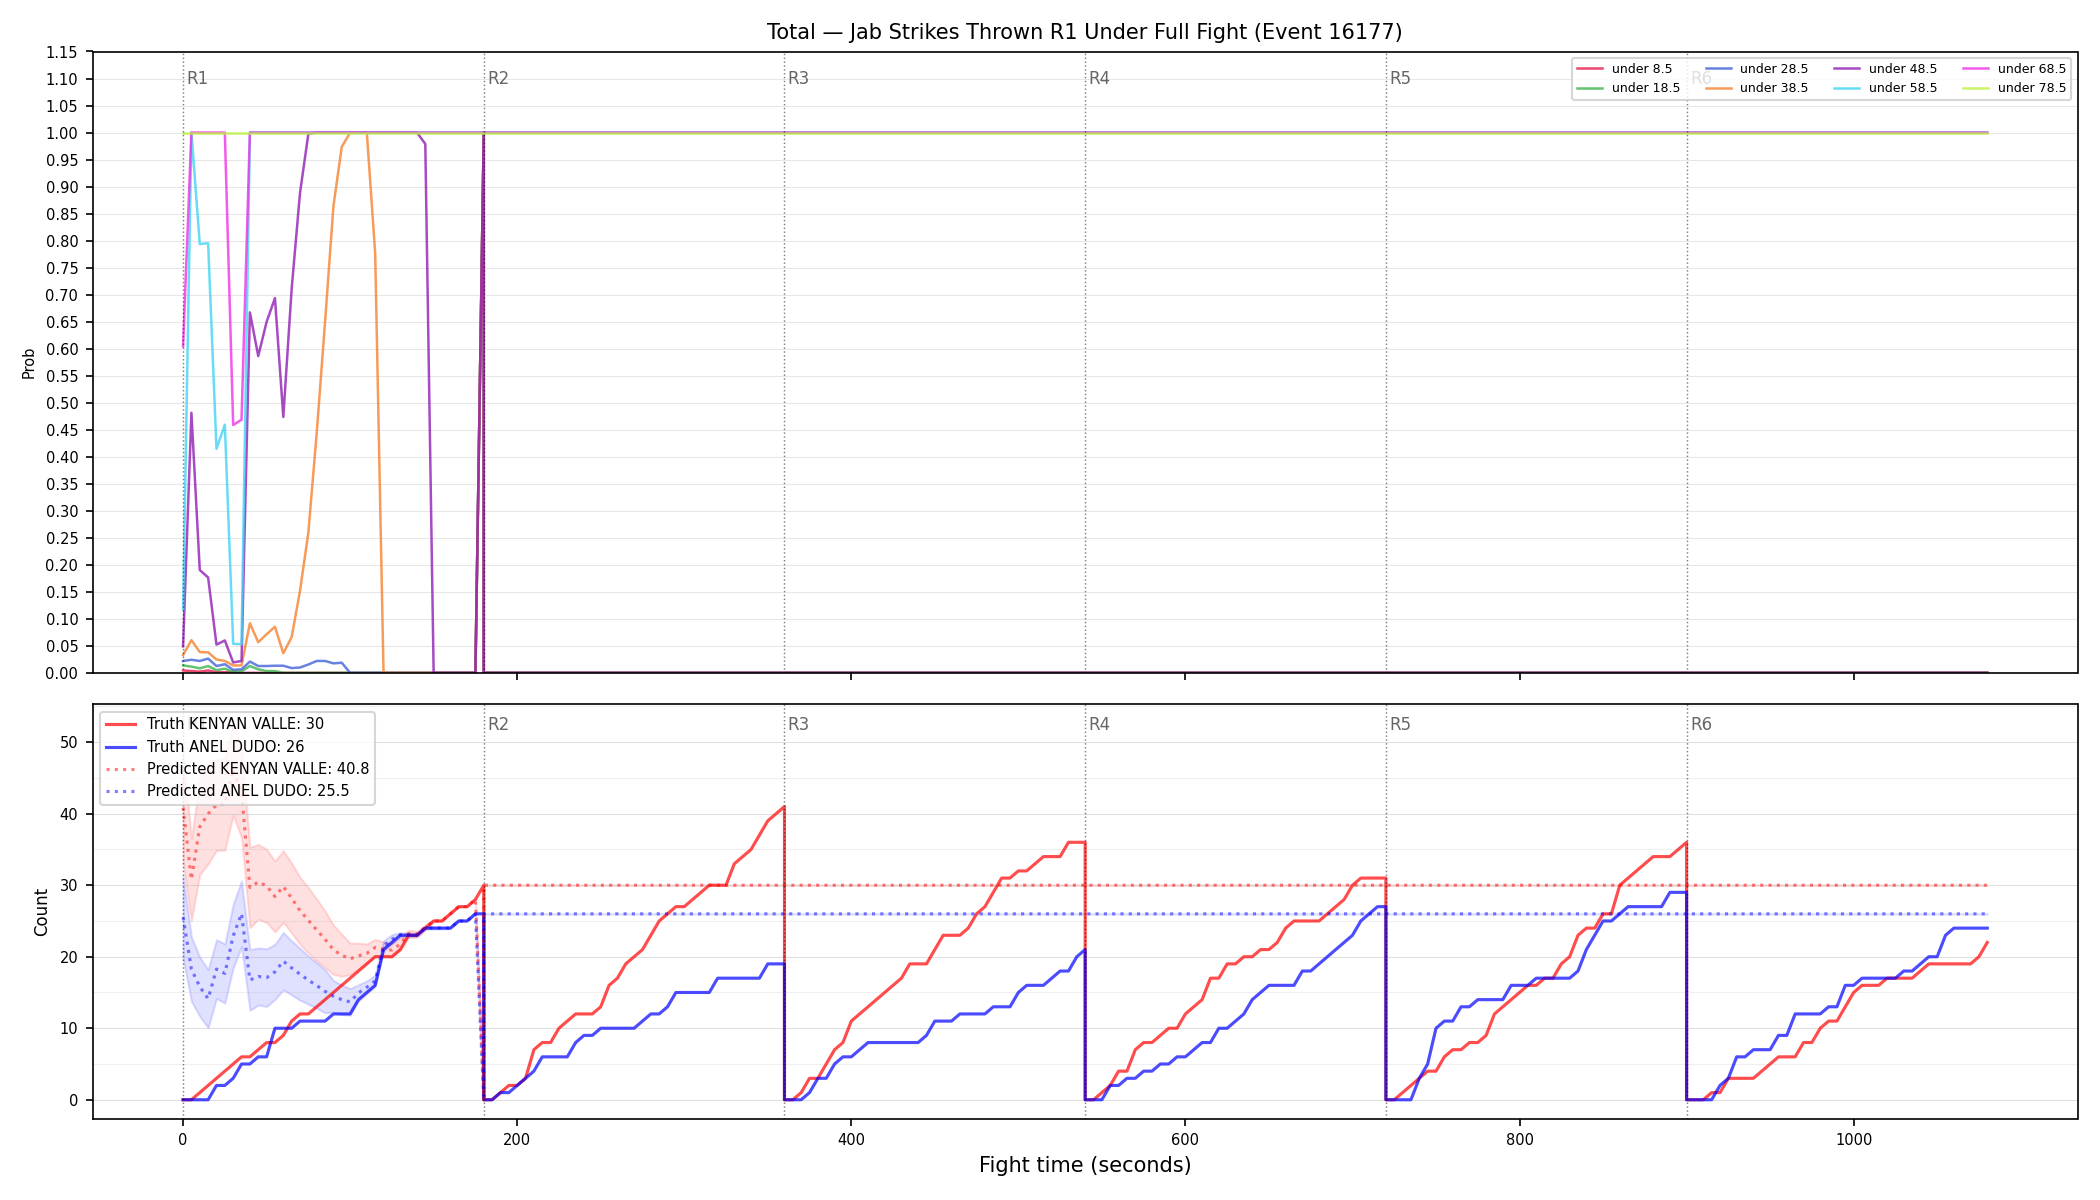Click the R5 round label in Prob chart
Image resolution: width=2100 pixels, height=1200 pixels.
point(1400,78)
